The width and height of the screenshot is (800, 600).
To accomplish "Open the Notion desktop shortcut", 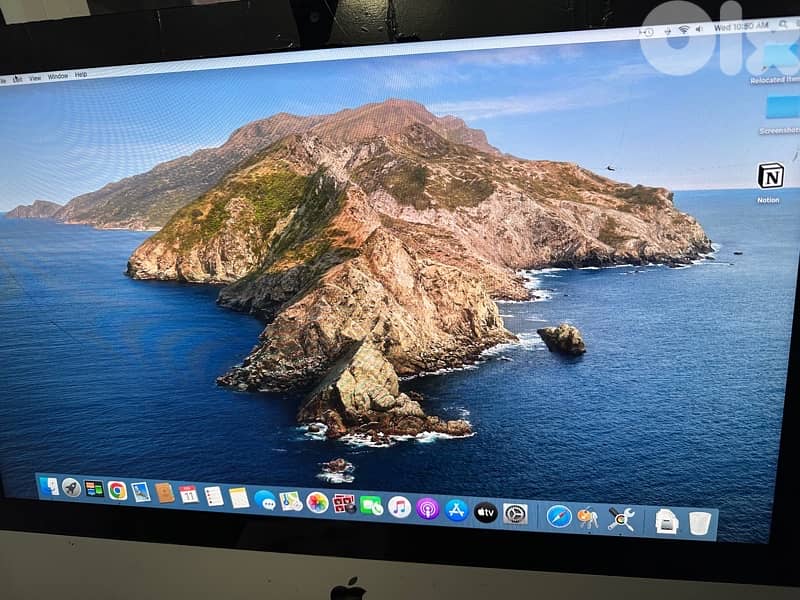I will point(770,176).
